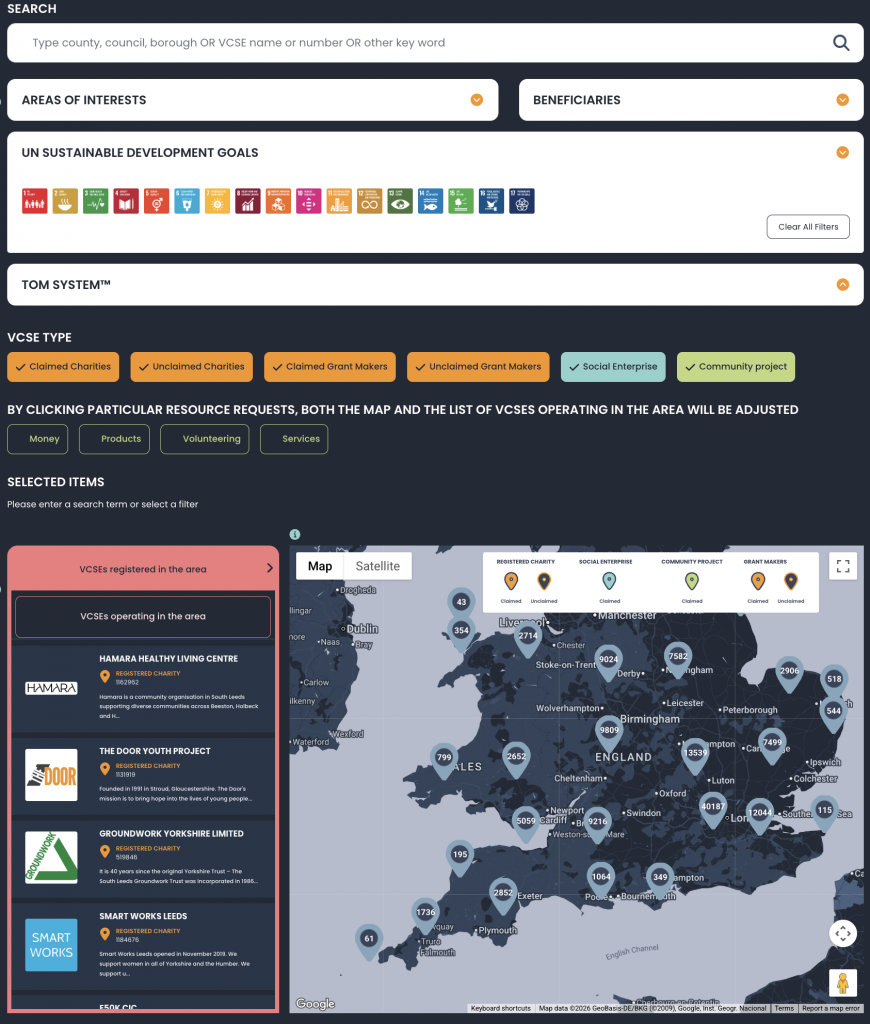Click the info icon above the map

pyautogui.click(x=295, y=535)
